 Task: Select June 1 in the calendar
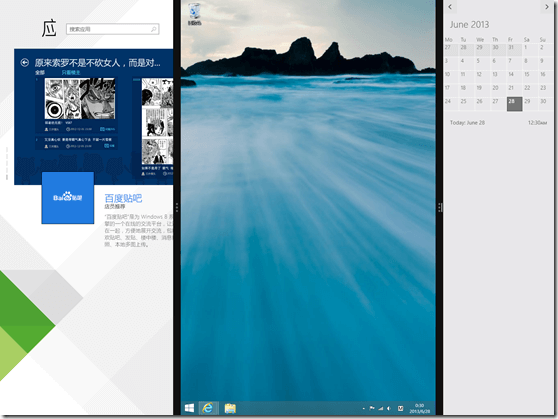click(x=530, y=49)
